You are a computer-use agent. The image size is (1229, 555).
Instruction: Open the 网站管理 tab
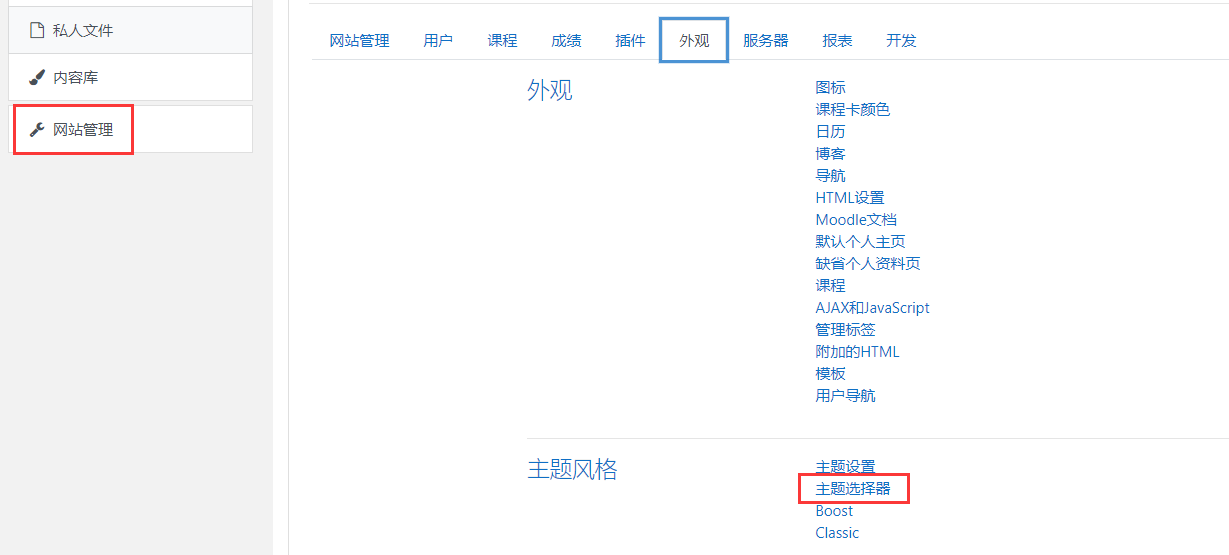click(359, 41)
